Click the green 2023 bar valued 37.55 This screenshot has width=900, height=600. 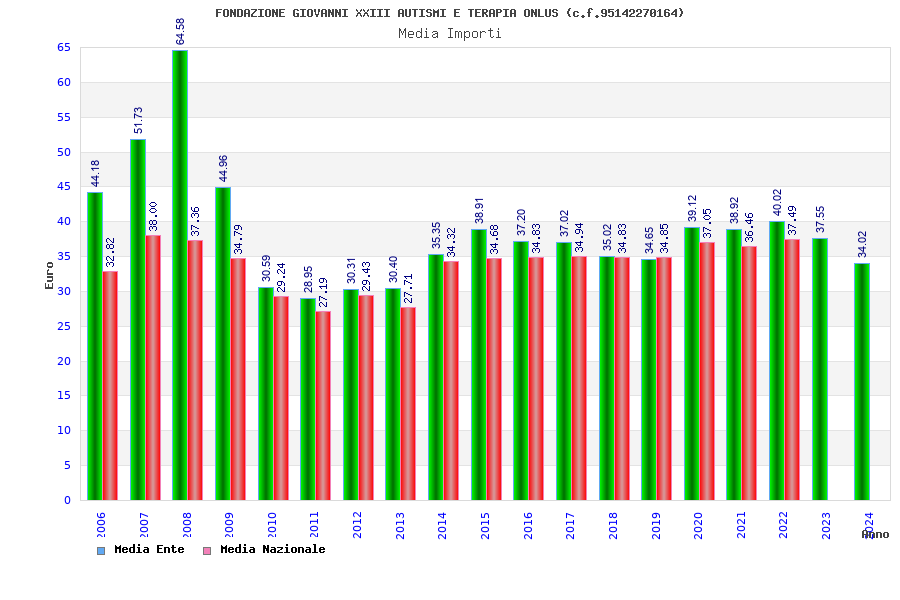tap(820, 369)
